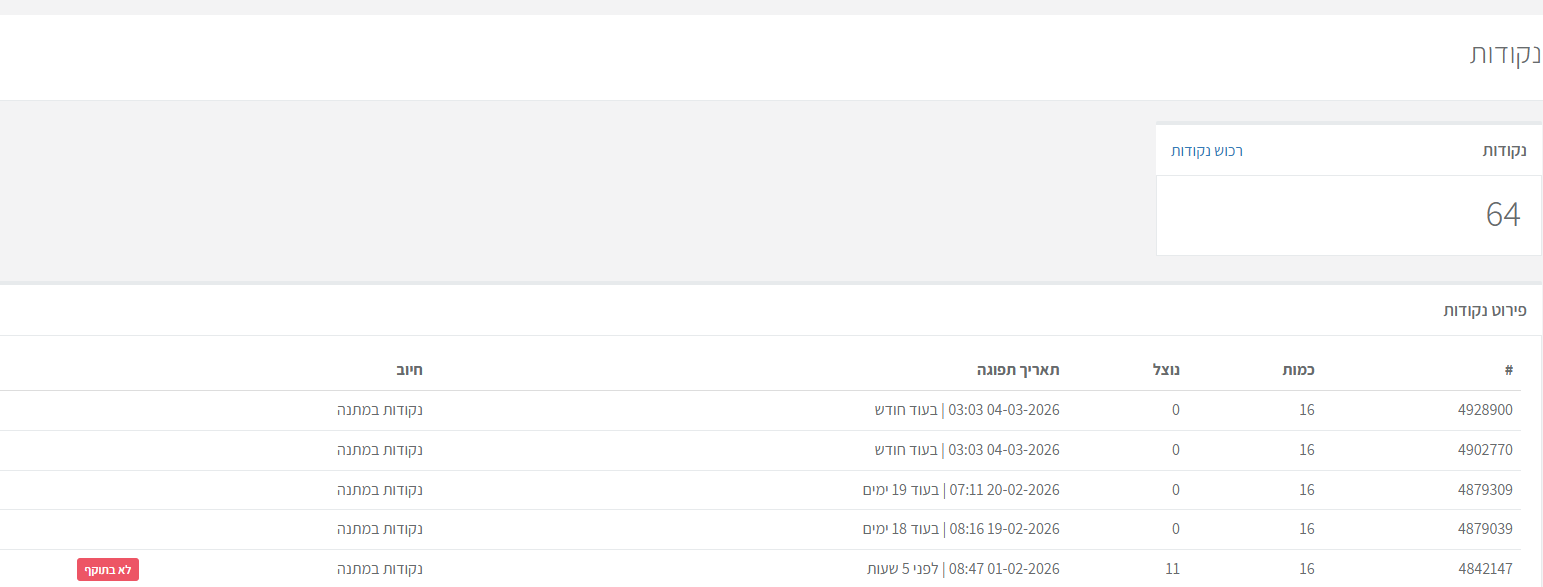Click the points balance value 64
This screenshot has height=587, width=1543.
point(1502,215)
